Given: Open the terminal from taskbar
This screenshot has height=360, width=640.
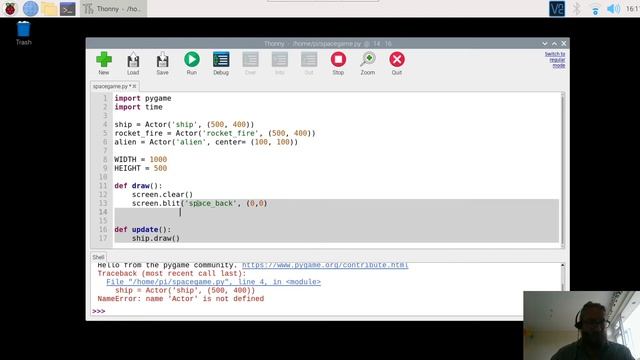Looking at the screenshot, I should coord(68,9).
